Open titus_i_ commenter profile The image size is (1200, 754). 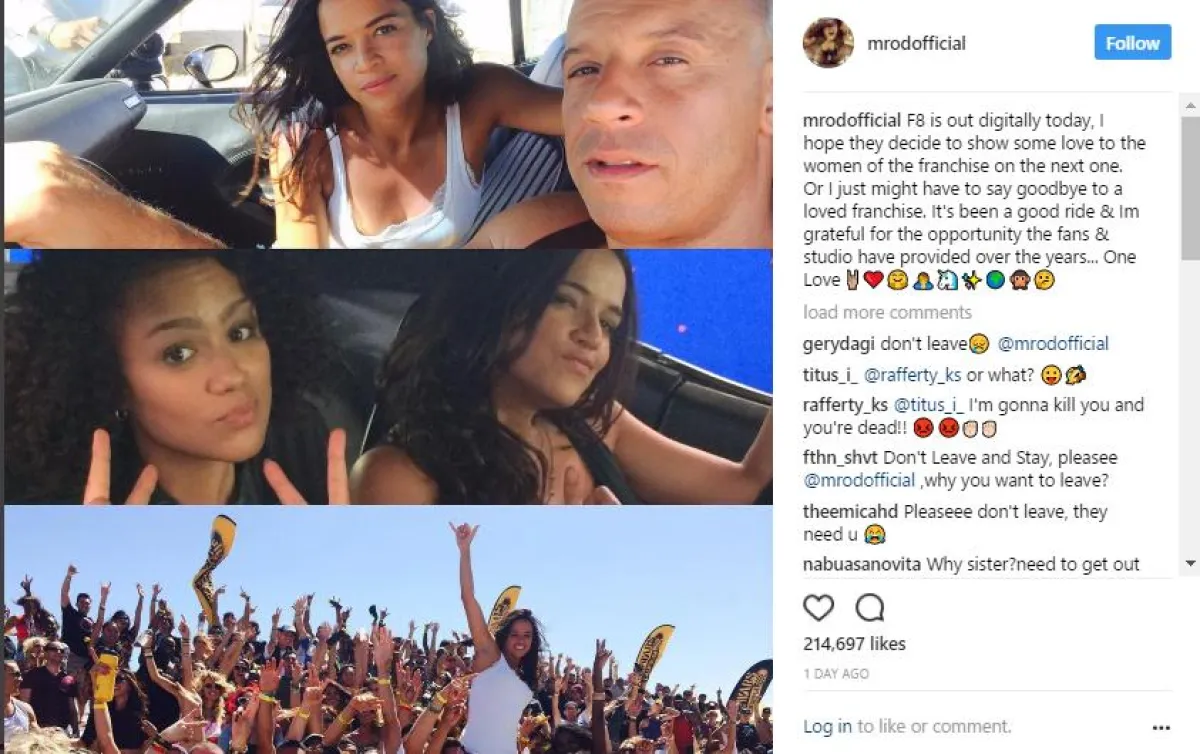click(828, 375)
